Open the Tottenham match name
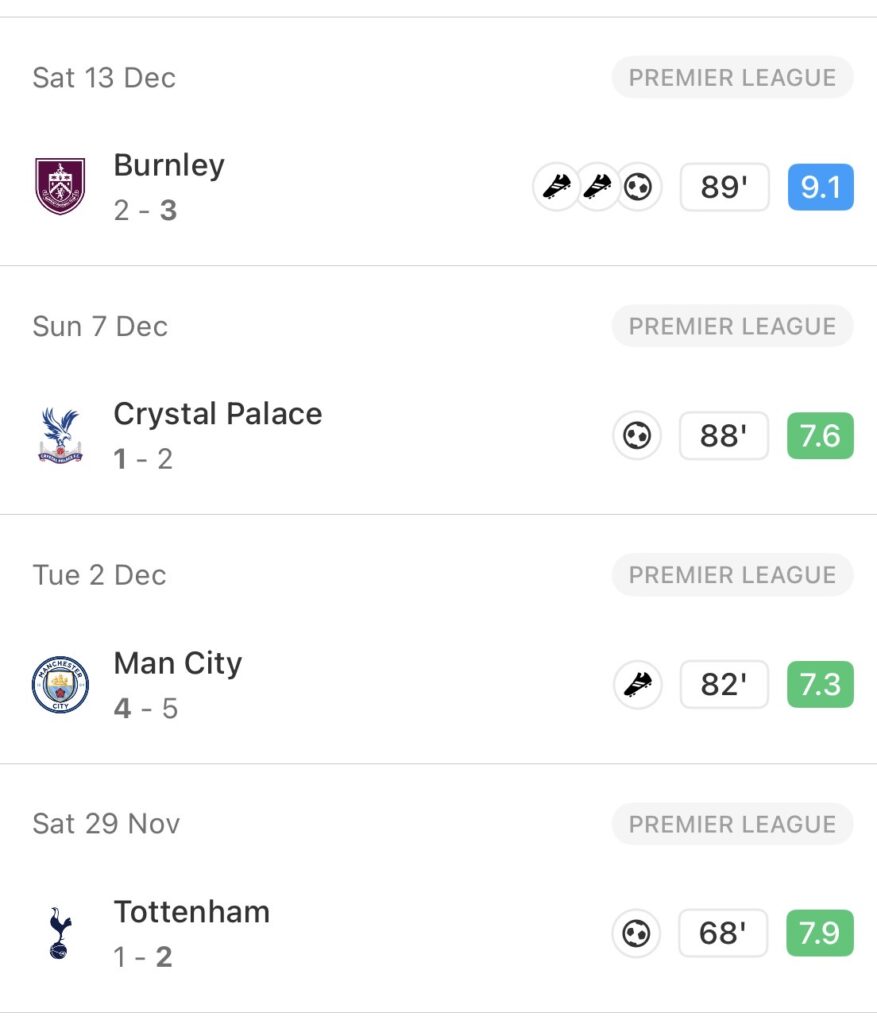877x1024 pixels. click(x=192, y=912)
